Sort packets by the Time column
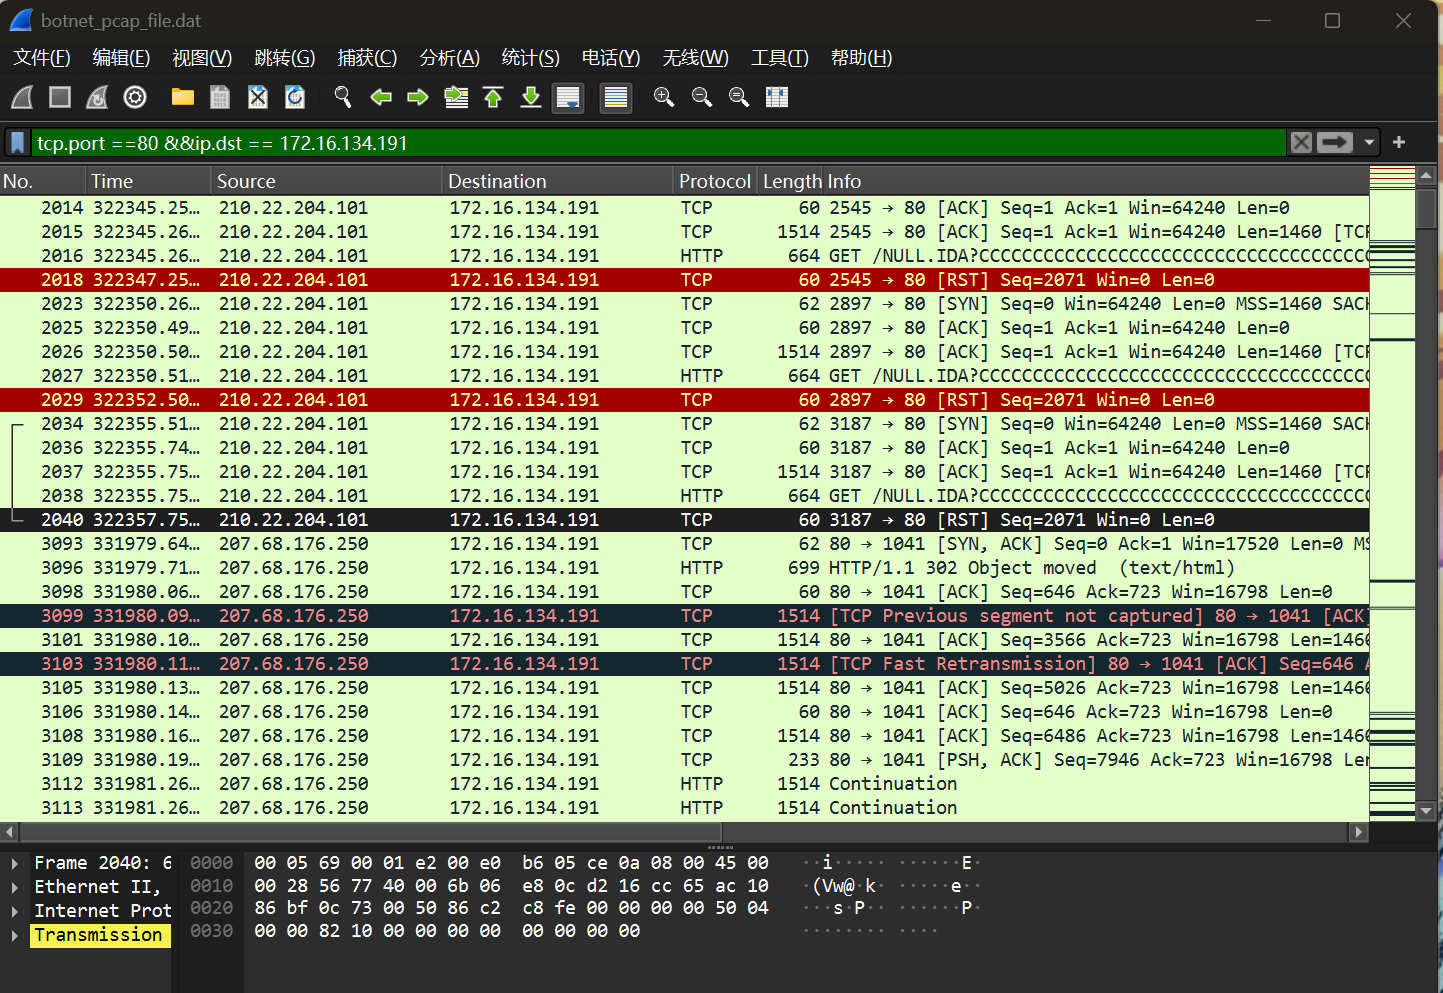1443x993 pixels. point(149,181)
